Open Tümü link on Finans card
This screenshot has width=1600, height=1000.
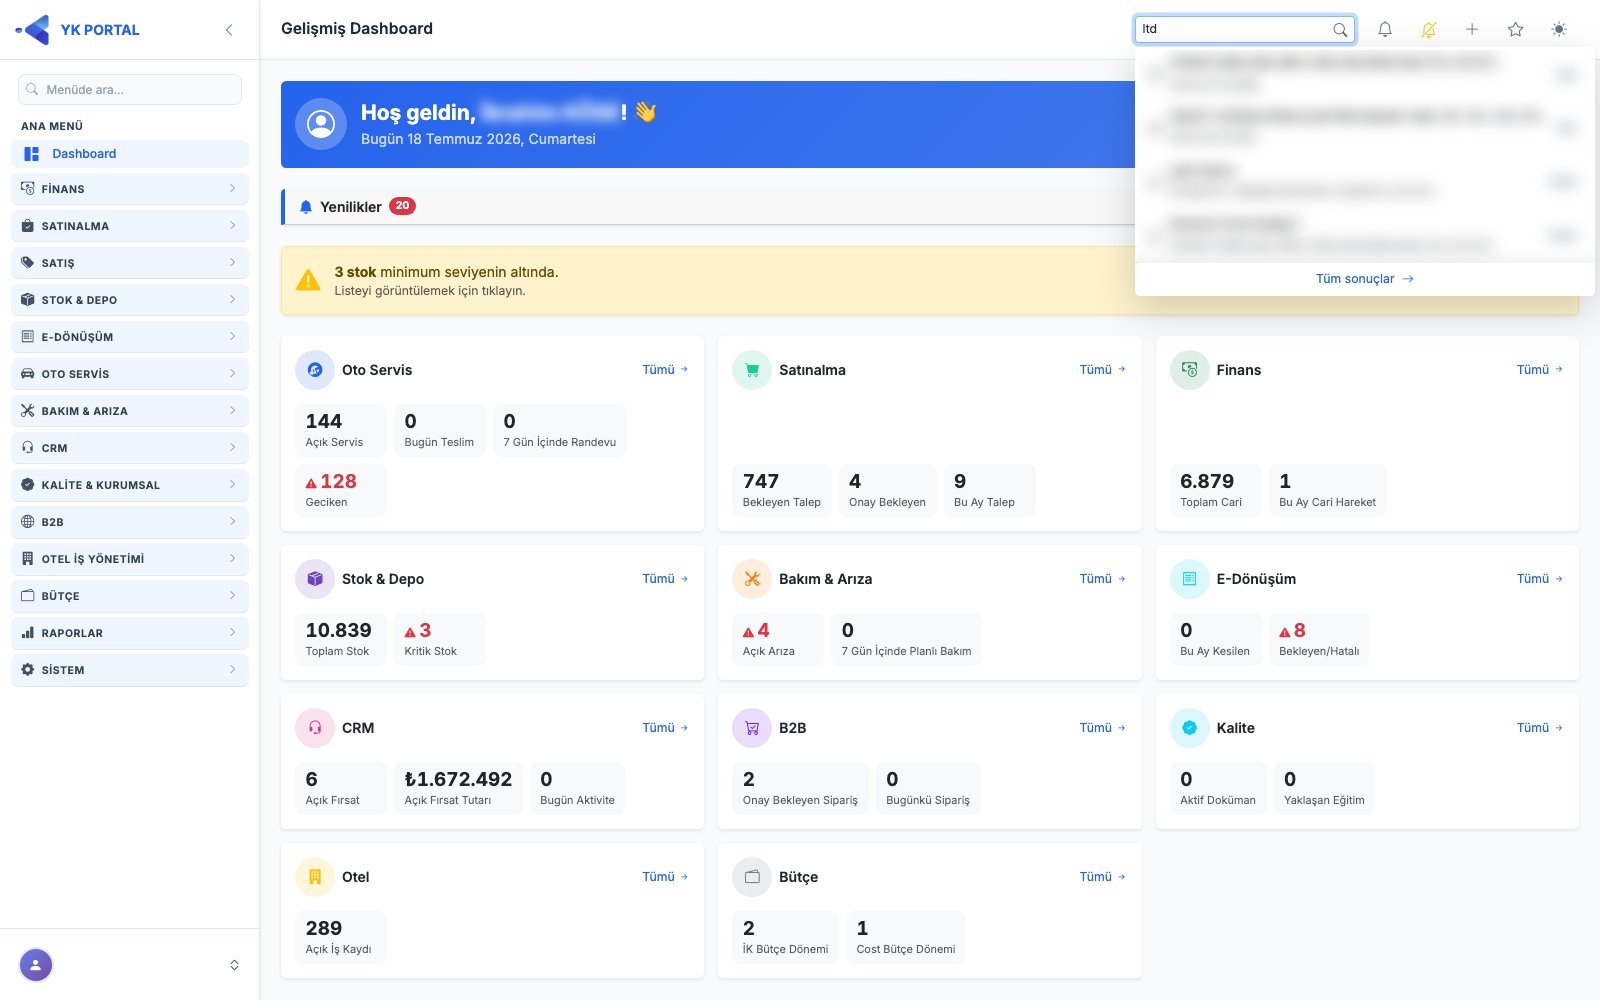(1540, 370)
